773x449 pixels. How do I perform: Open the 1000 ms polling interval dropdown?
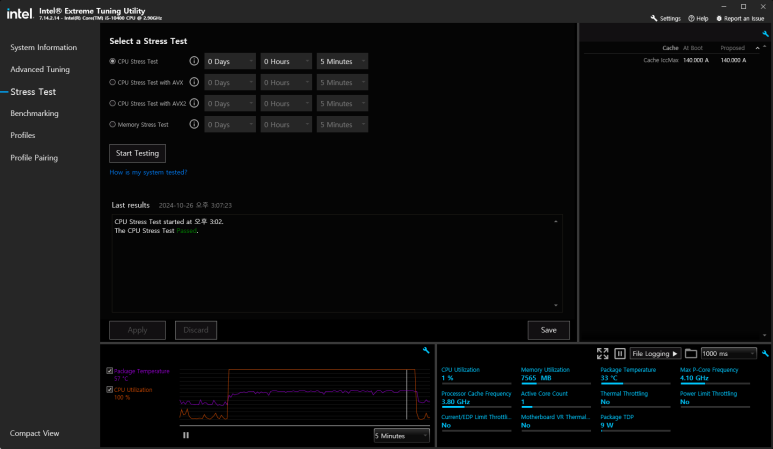pyautogui.click(x=728, y=353)
